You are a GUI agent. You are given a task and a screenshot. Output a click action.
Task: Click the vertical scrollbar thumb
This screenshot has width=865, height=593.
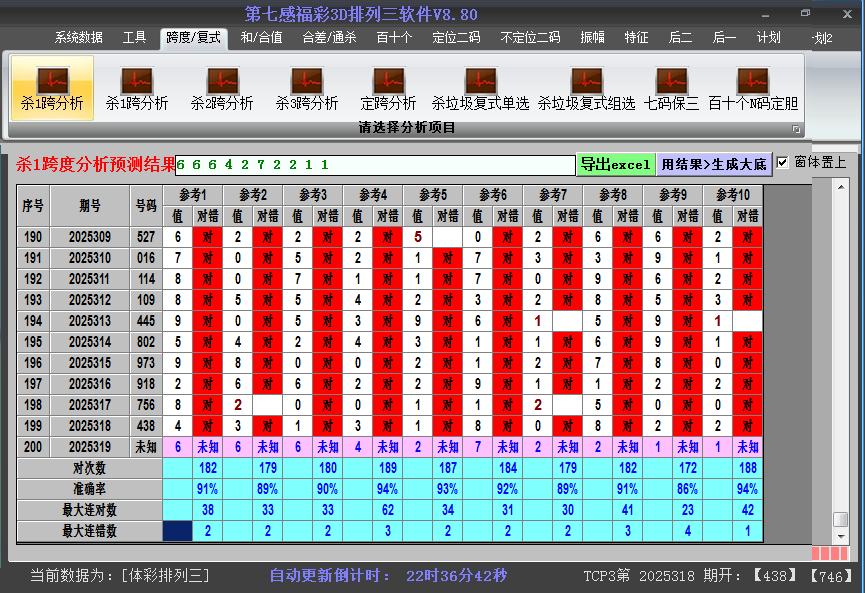[841, 519]
